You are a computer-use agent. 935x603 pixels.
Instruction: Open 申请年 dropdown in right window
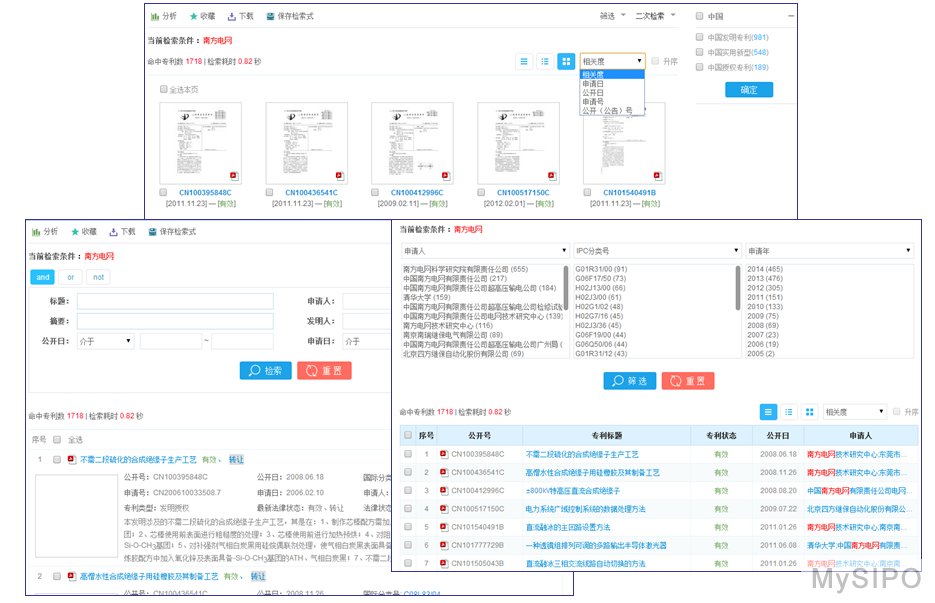[829, 251]
